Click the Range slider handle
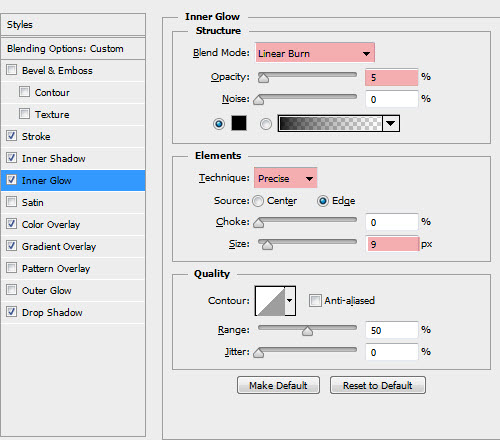Screen dimensions: 500x440 (307, 331)
